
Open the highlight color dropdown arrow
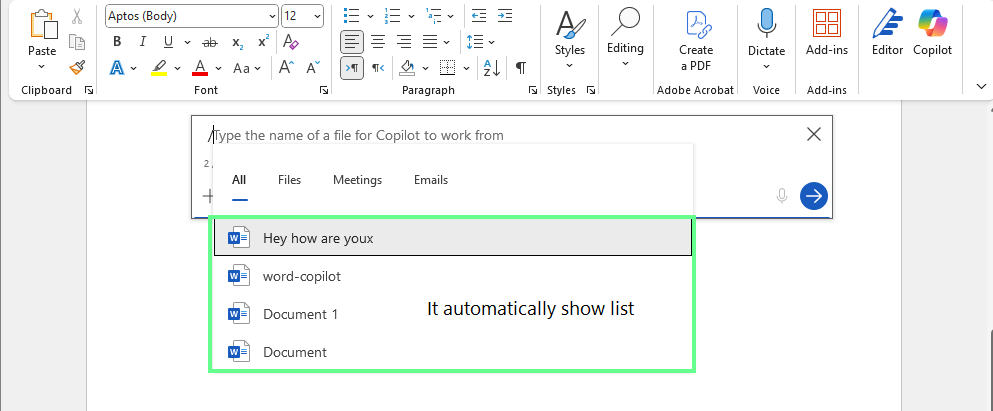[x=177, y=68]
